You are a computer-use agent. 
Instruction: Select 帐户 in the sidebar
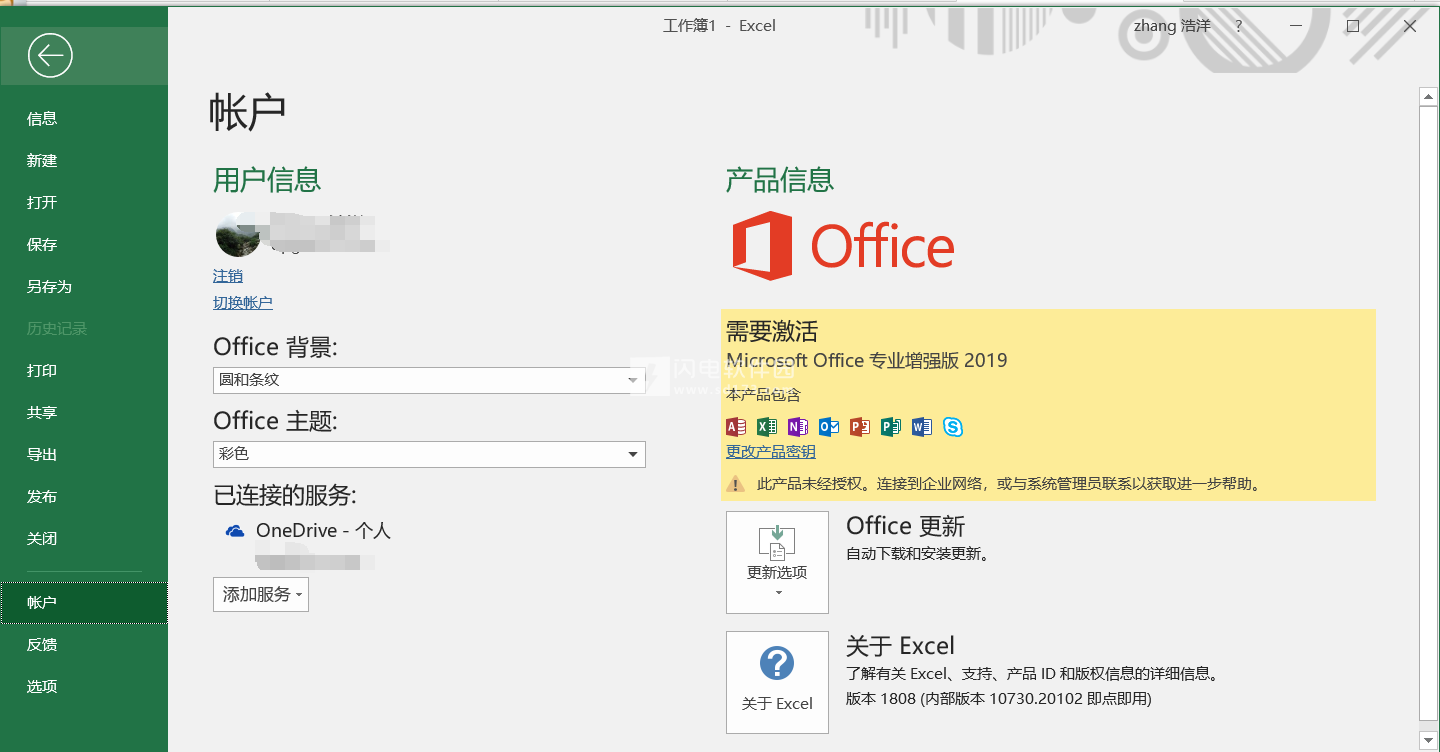(84, 602)
